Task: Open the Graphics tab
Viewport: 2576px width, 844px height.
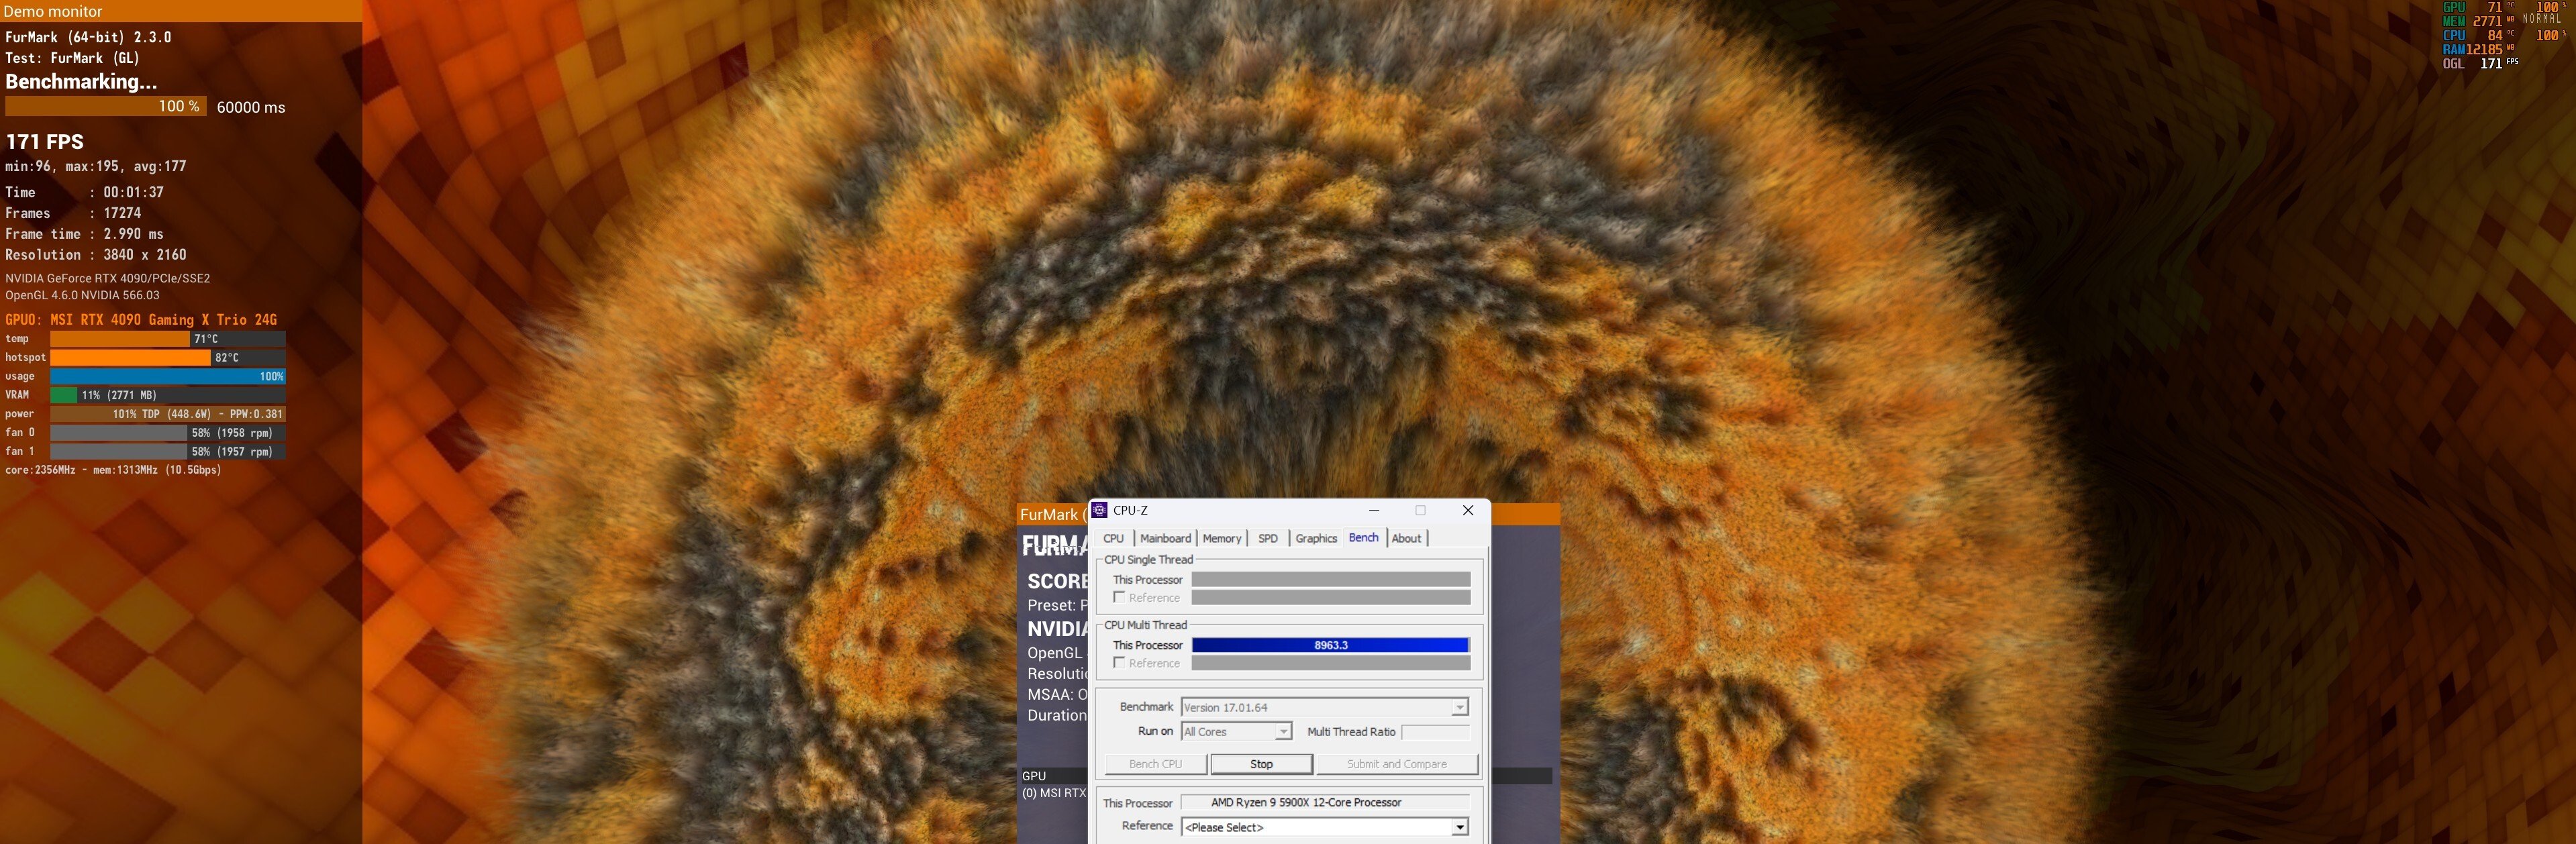Action: coord(1316,538)
